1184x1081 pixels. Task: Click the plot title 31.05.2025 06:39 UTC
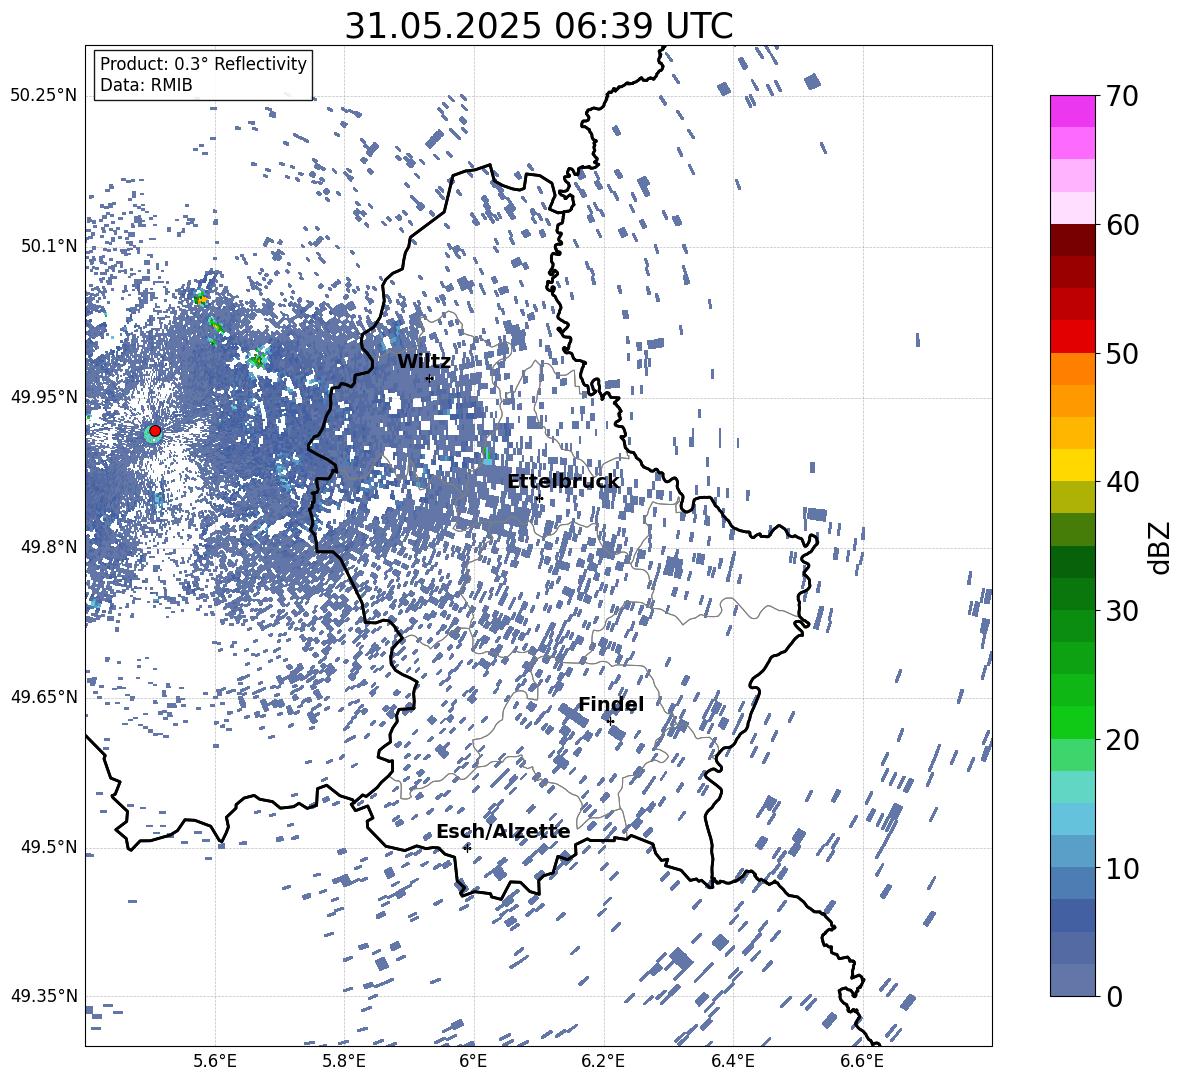click(539, 26)
